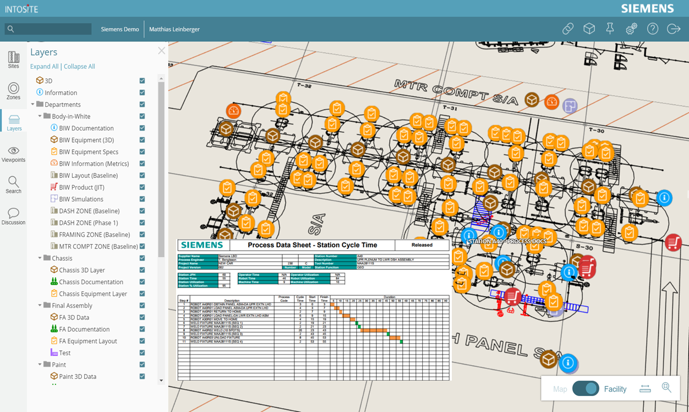This screenshot has width=689, height=412.
Task: Select the MTR COMPT ZONE (Baseline) layer
Action: tap(98, 246)
